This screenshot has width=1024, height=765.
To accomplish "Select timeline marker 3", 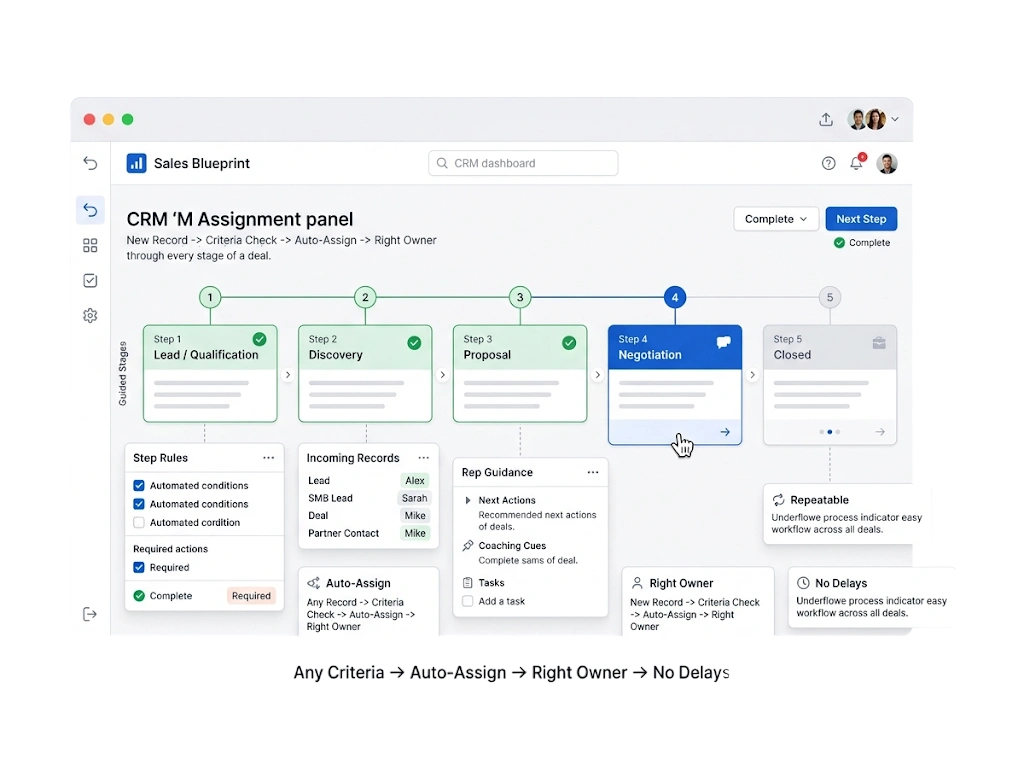I will click(x=520, y=297).
